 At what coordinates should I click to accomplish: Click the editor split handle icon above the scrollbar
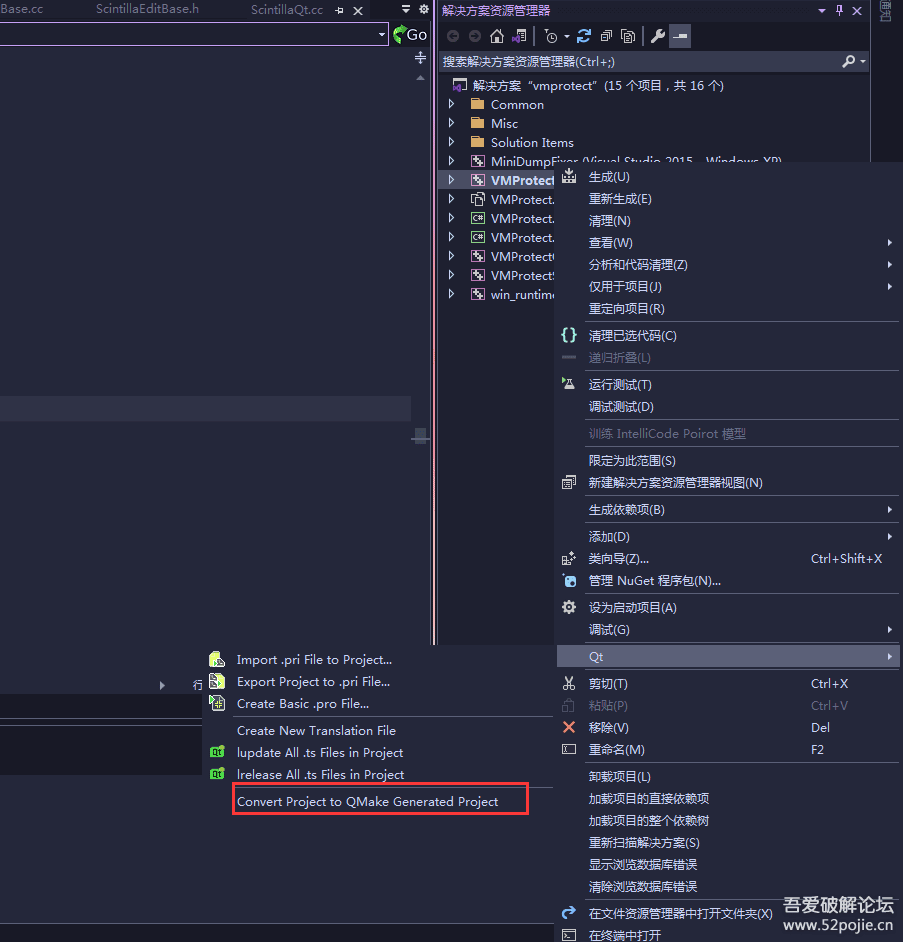click(x=420, y=58)
